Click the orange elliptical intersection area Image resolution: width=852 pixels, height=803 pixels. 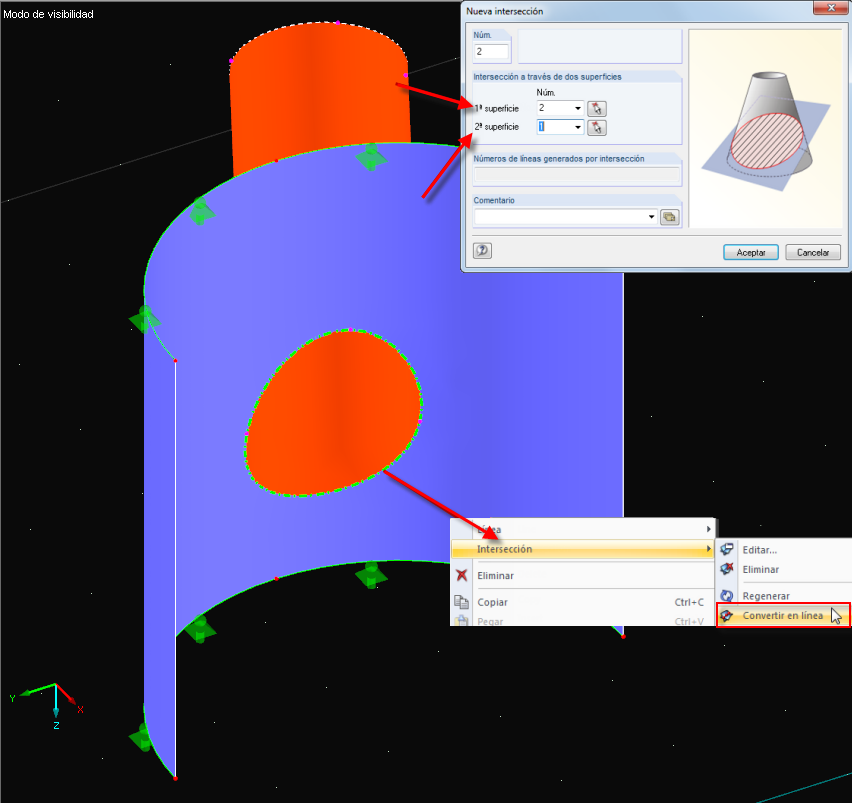click(334, 413)
